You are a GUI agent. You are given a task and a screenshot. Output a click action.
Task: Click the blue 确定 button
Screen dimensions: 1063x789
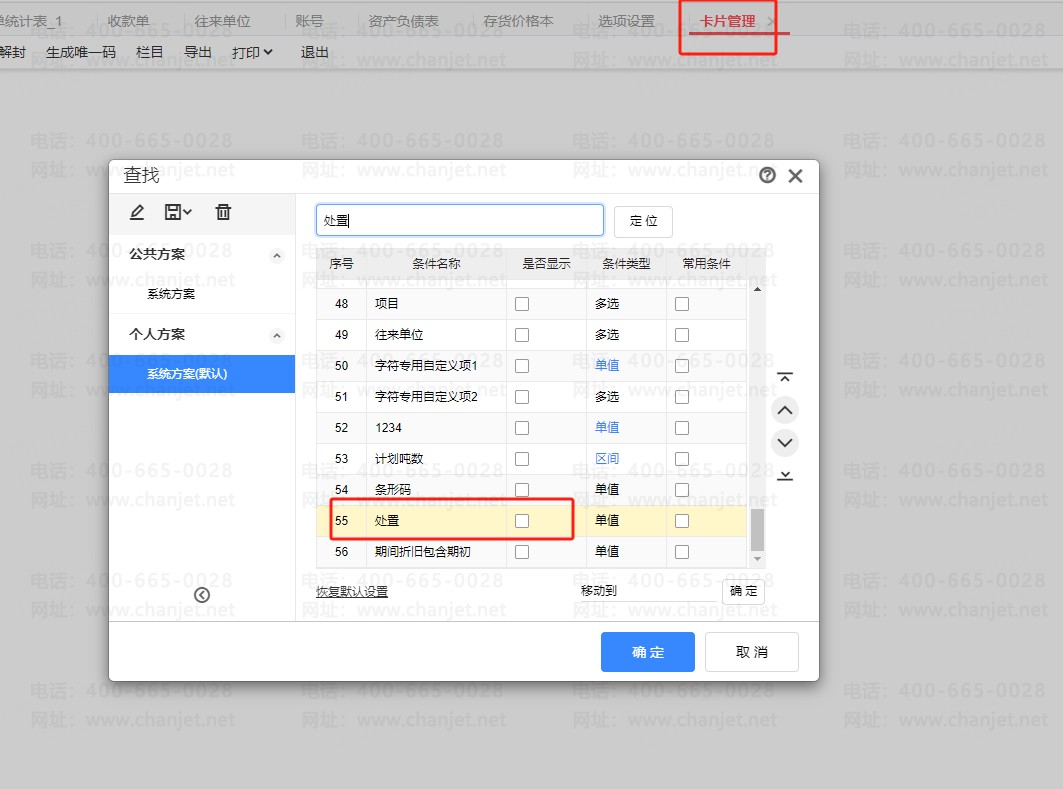tap(647, 652)
